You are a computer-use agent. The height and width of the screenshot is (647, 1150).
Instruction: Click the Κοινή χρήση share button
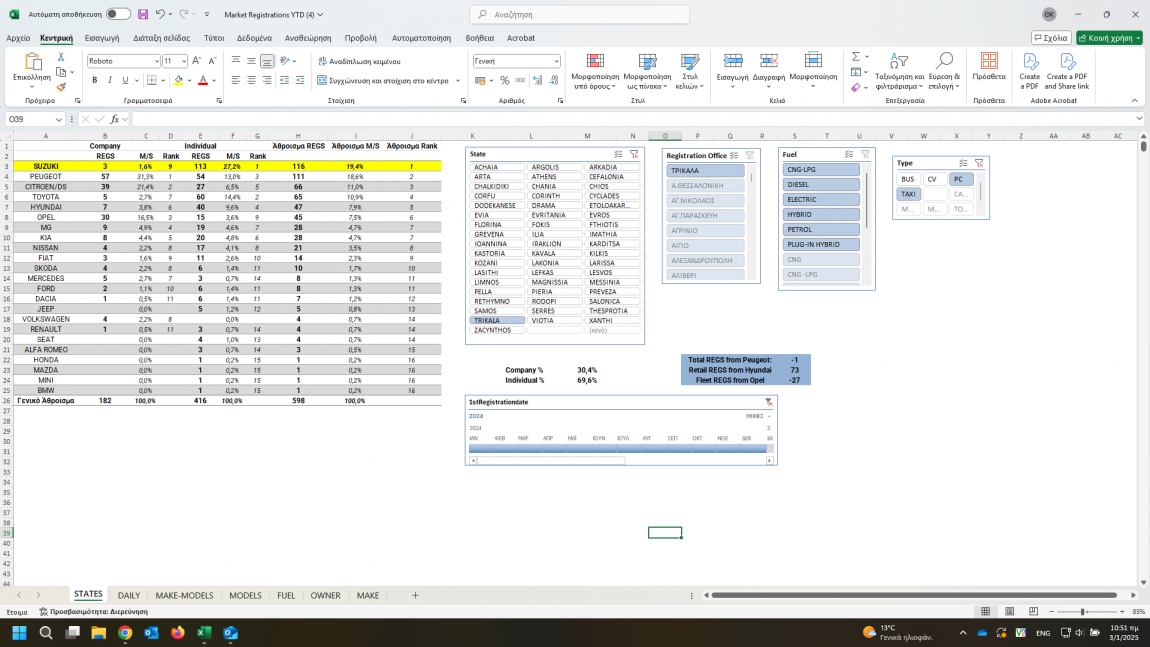[x=1110, y=38]
